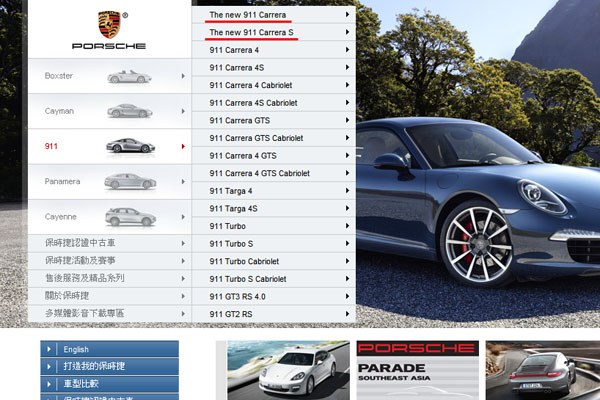
Task: Choose 911 Turbo S Cabriolet from the menu
Action: tap(248, 279)
